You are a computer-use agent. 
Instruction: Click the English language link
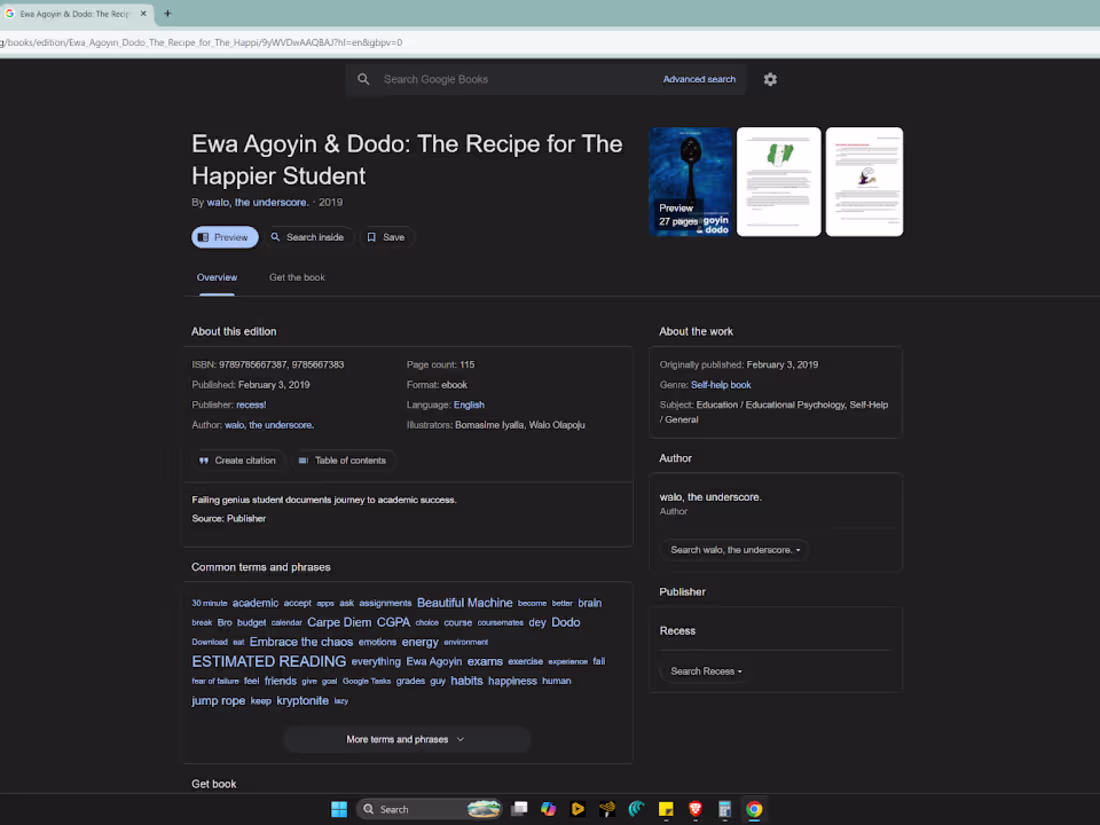(x=469, y=404)
